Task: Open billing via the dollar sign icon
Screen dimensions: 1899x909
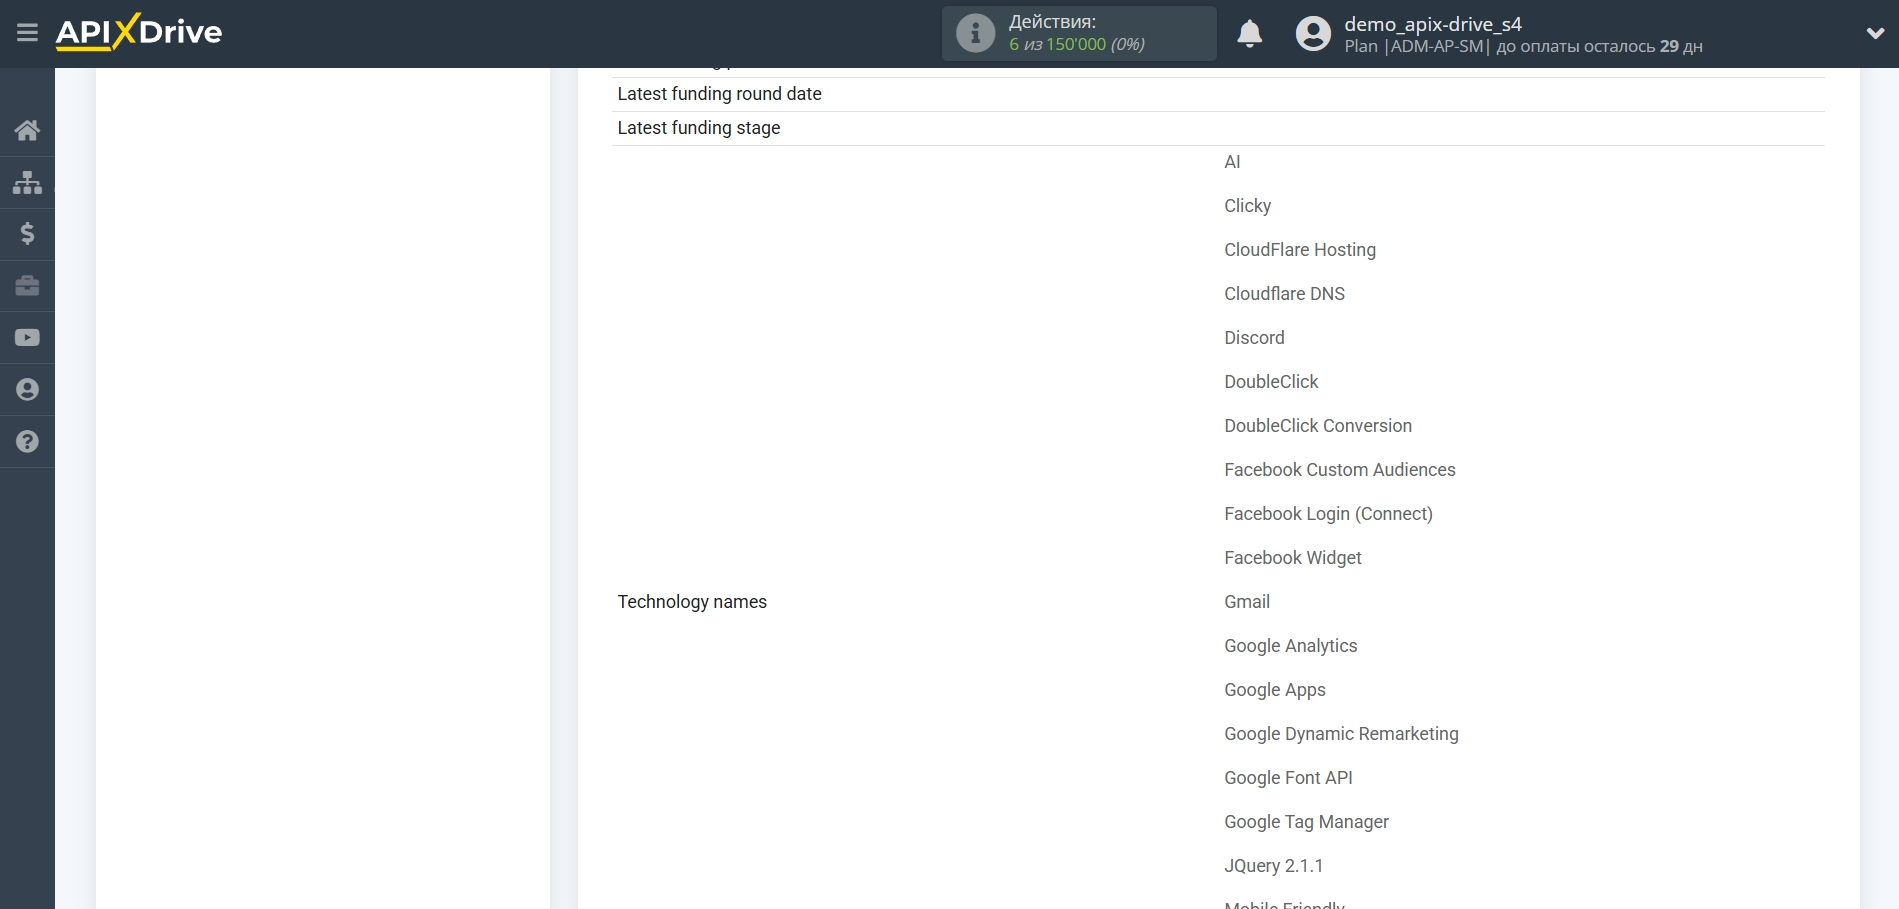Action: (x=27, y=234)
